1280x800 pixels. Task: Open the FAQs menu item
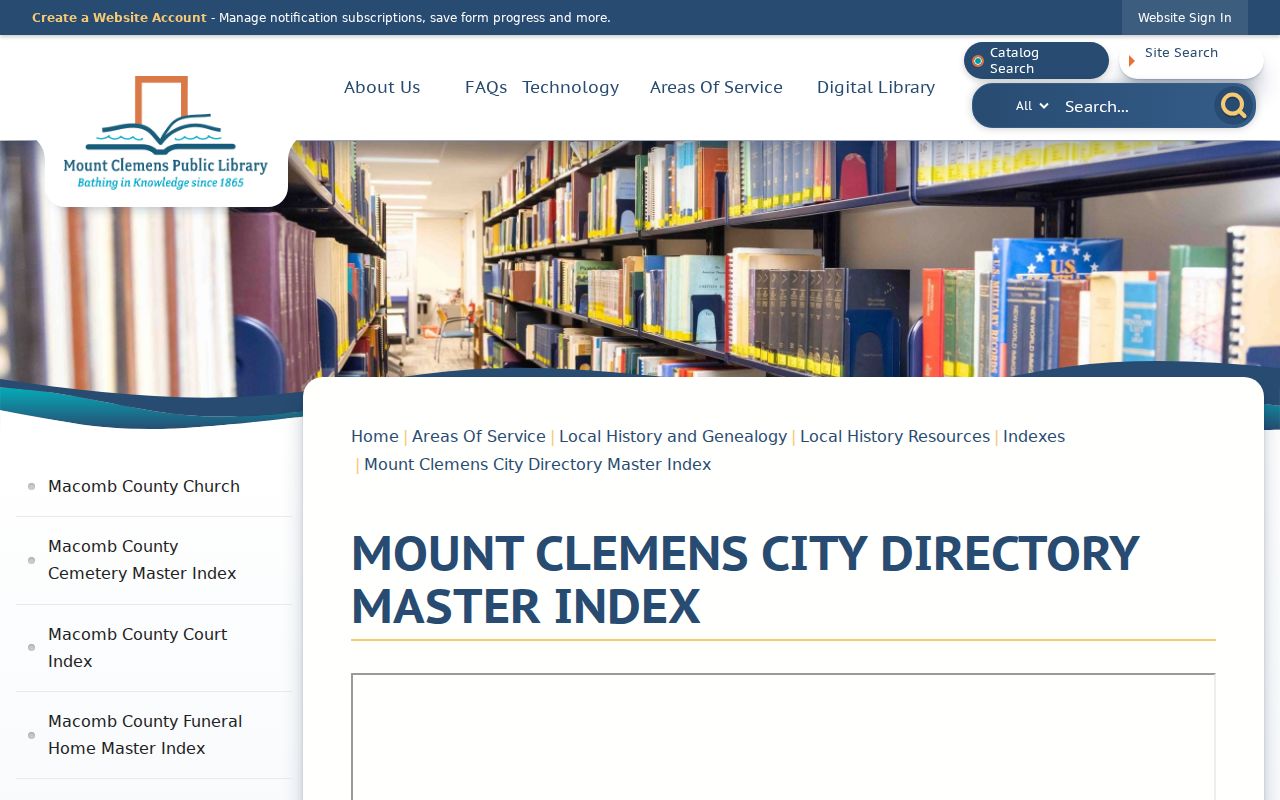[x=486, y=87]
